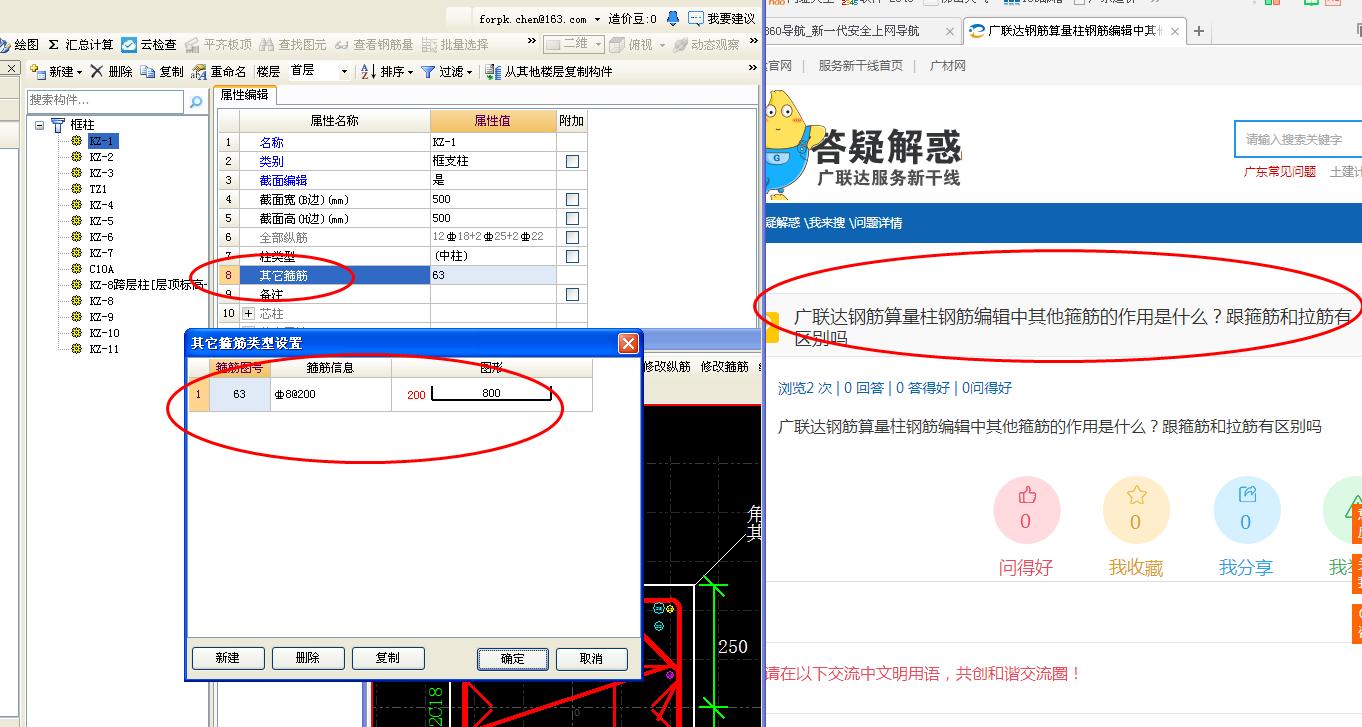Image resolution: width=1362 pixels, height=727 pixels.
Task: Collapse the 框柱 tree node
Action: point(39,125)
